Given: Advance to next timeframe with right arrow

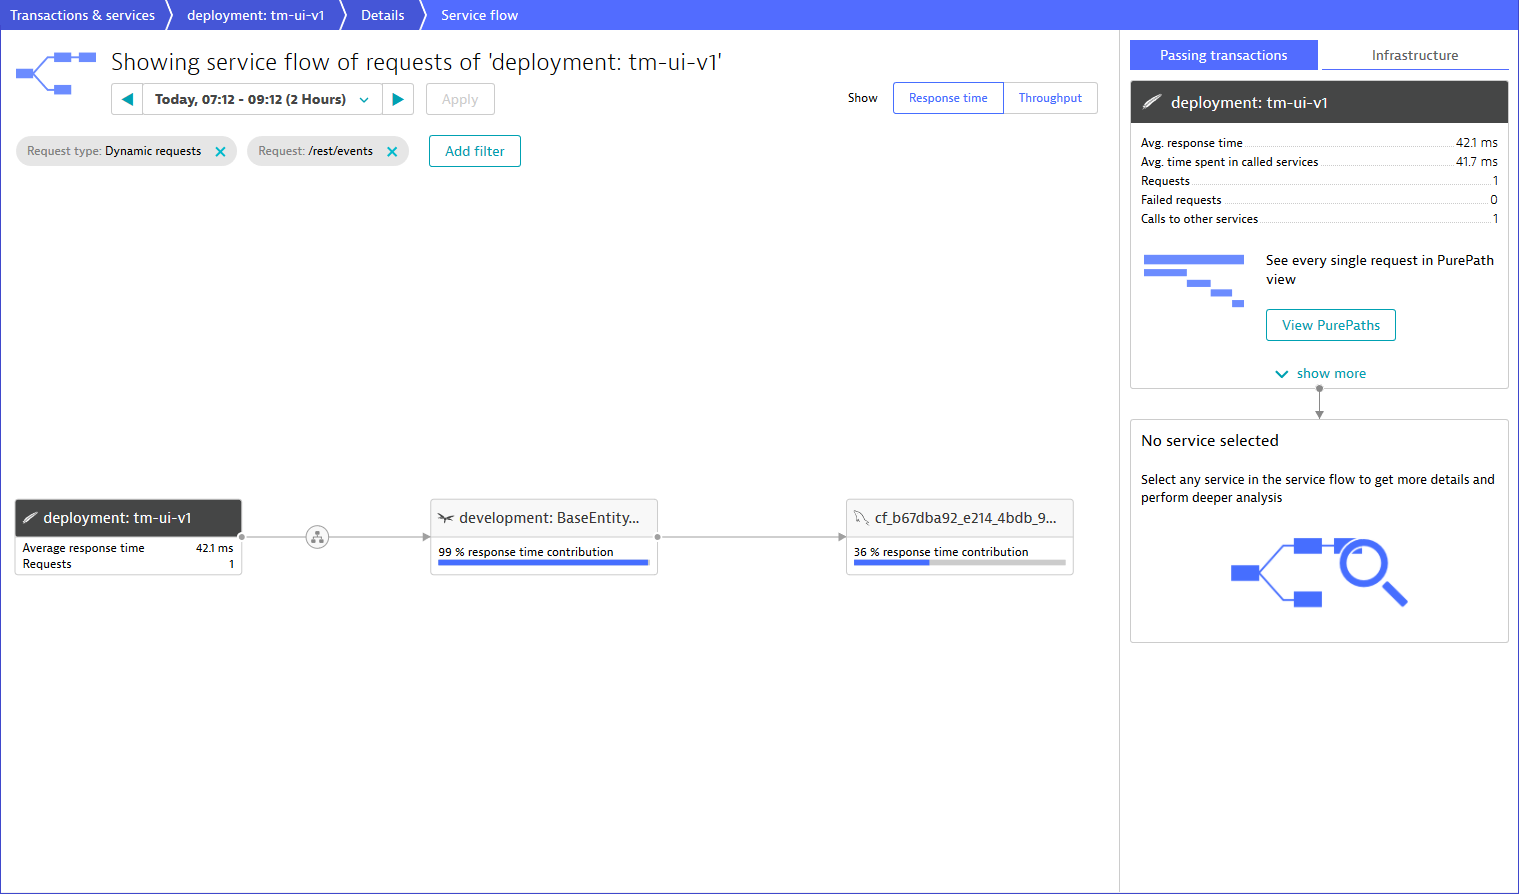Looking at the screenshot, I should click(x=398, y=99).
